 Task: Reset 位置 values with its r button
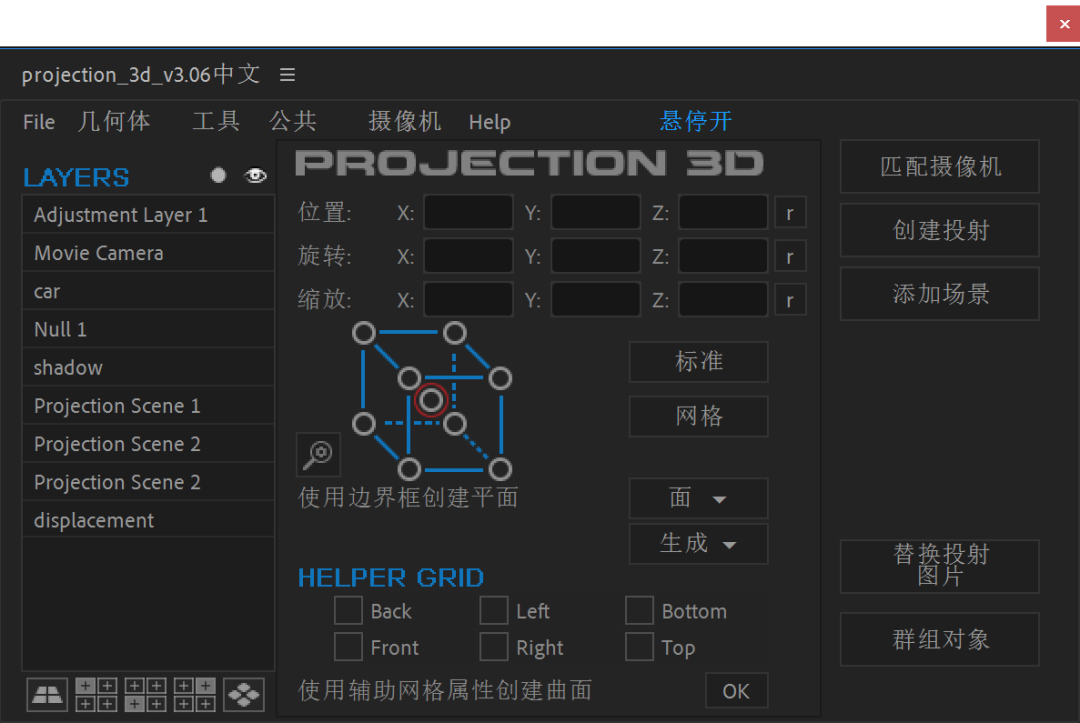[x=790, y=213]
